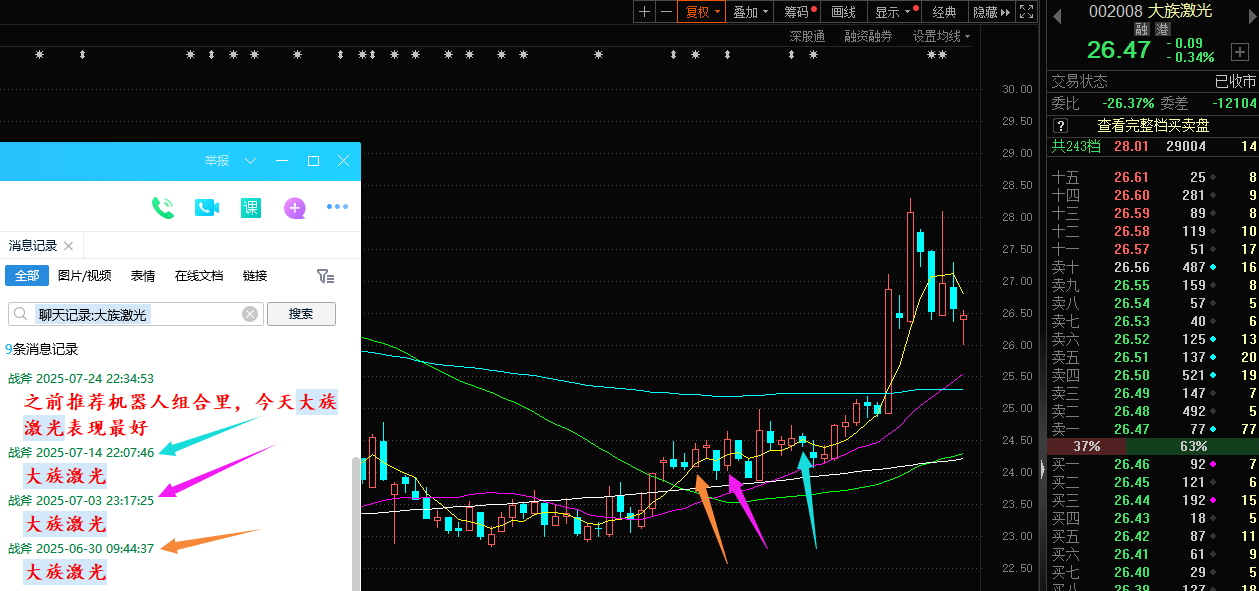This screenshot has width=1259, height=591.
Task: Open the three-dot more options menu
Action: (337, 208)
